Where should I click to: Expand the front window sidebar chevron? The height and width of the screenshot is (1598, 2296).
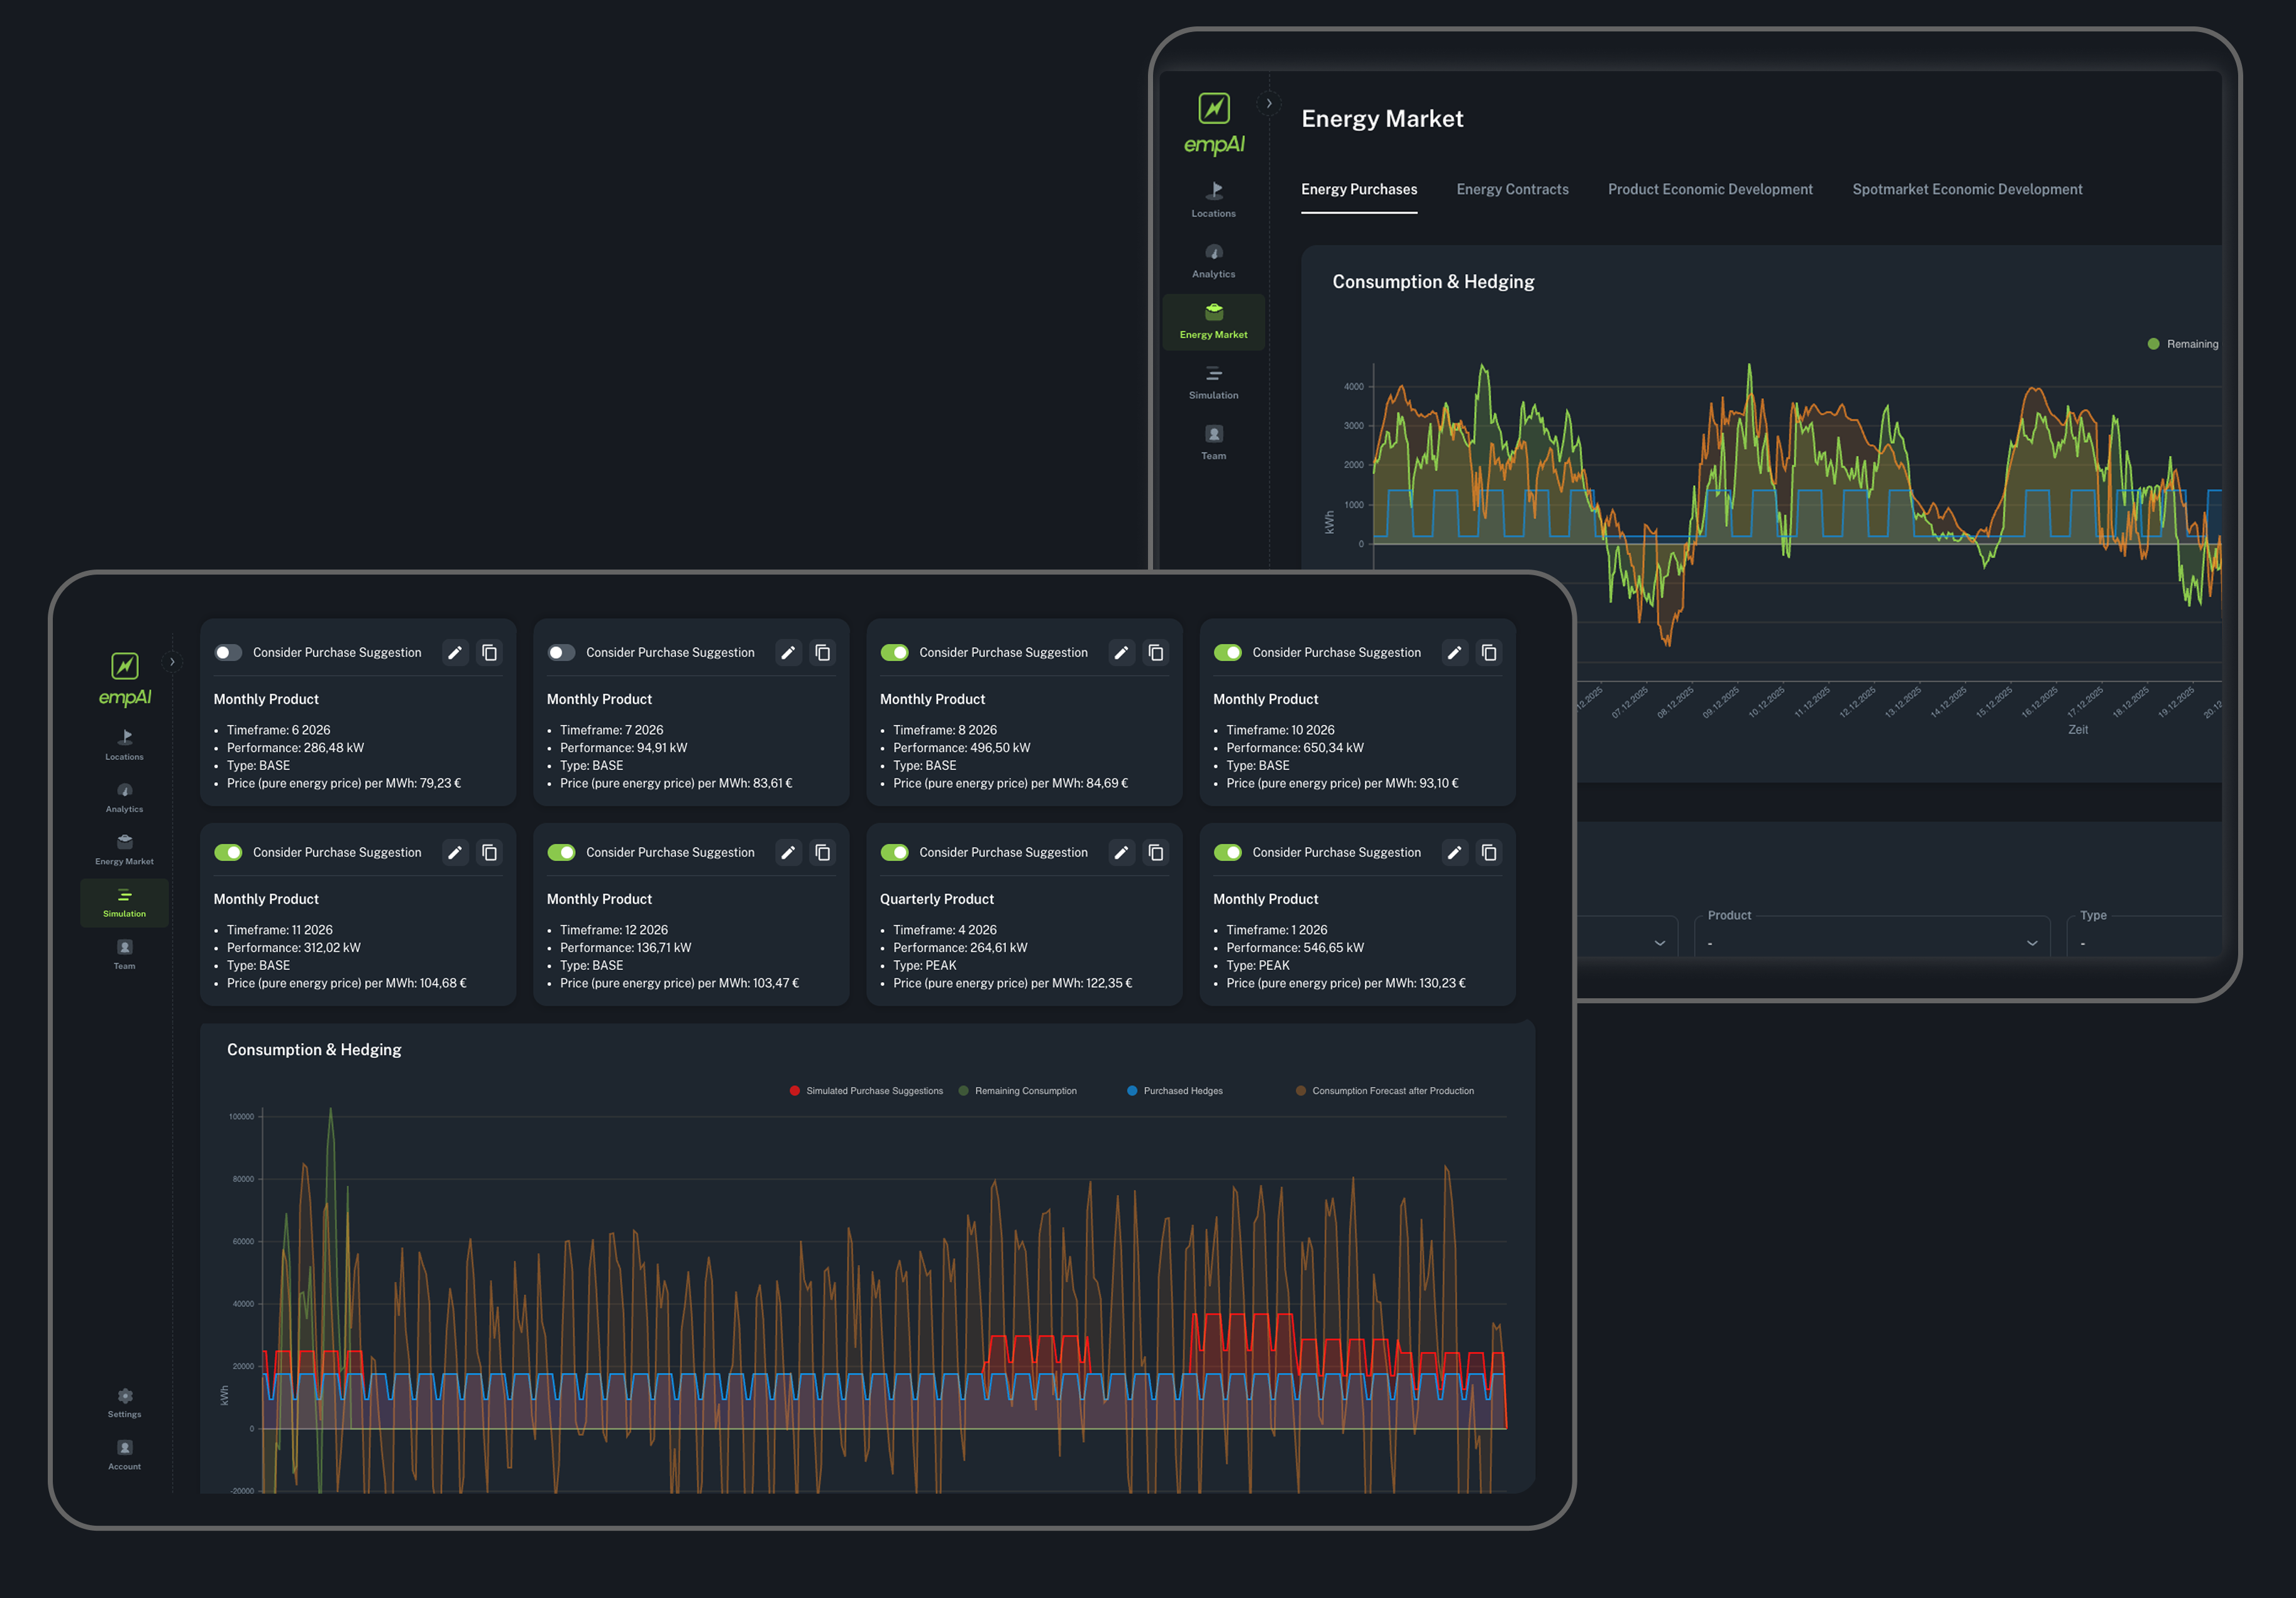[x=172, y=662]
